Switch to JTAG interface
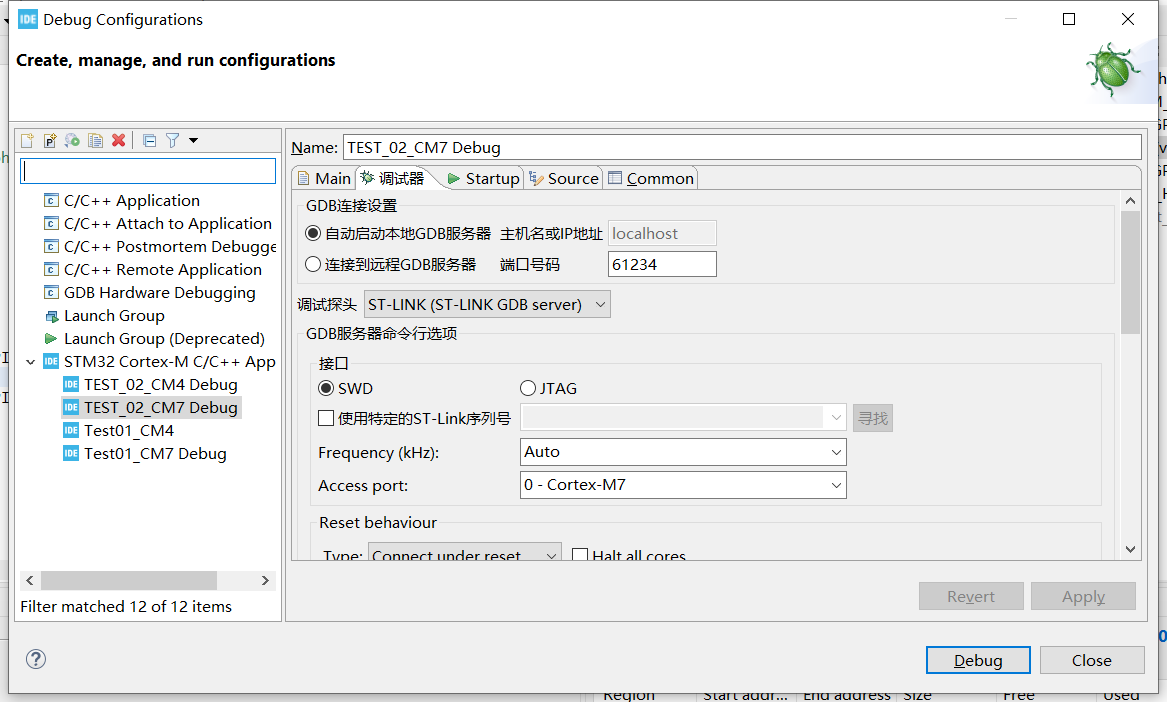The image size is (1167, 702). click(x=527, y=388)
